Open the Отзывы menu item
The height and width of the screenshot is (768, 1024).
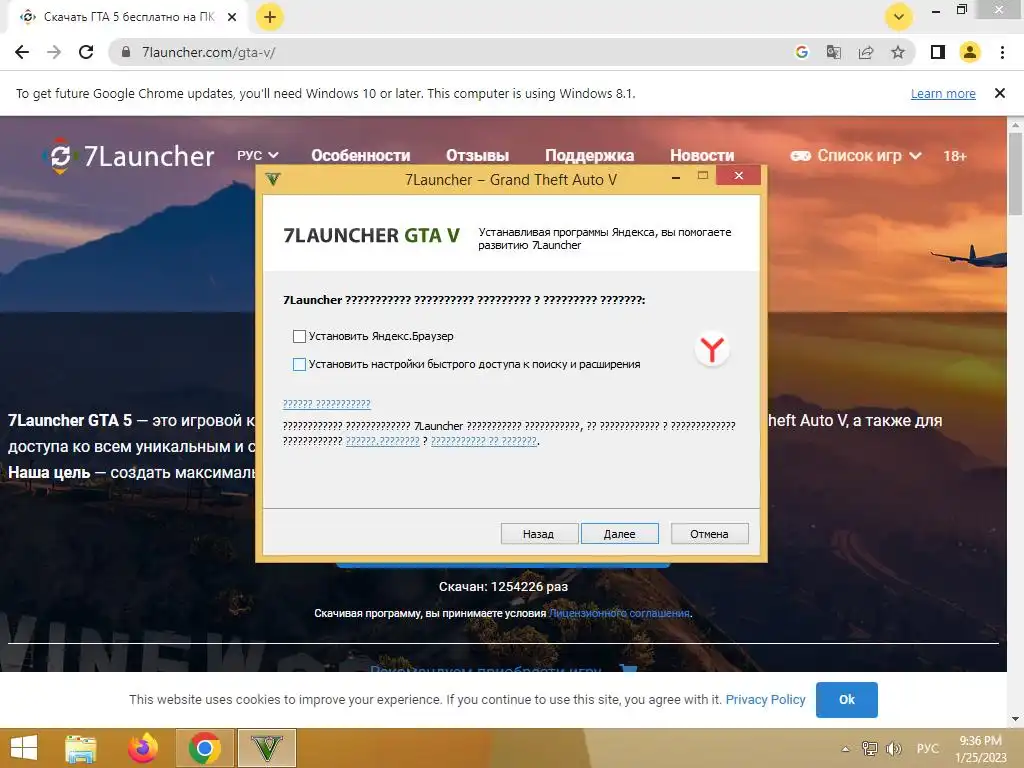(x=477, y=155)
